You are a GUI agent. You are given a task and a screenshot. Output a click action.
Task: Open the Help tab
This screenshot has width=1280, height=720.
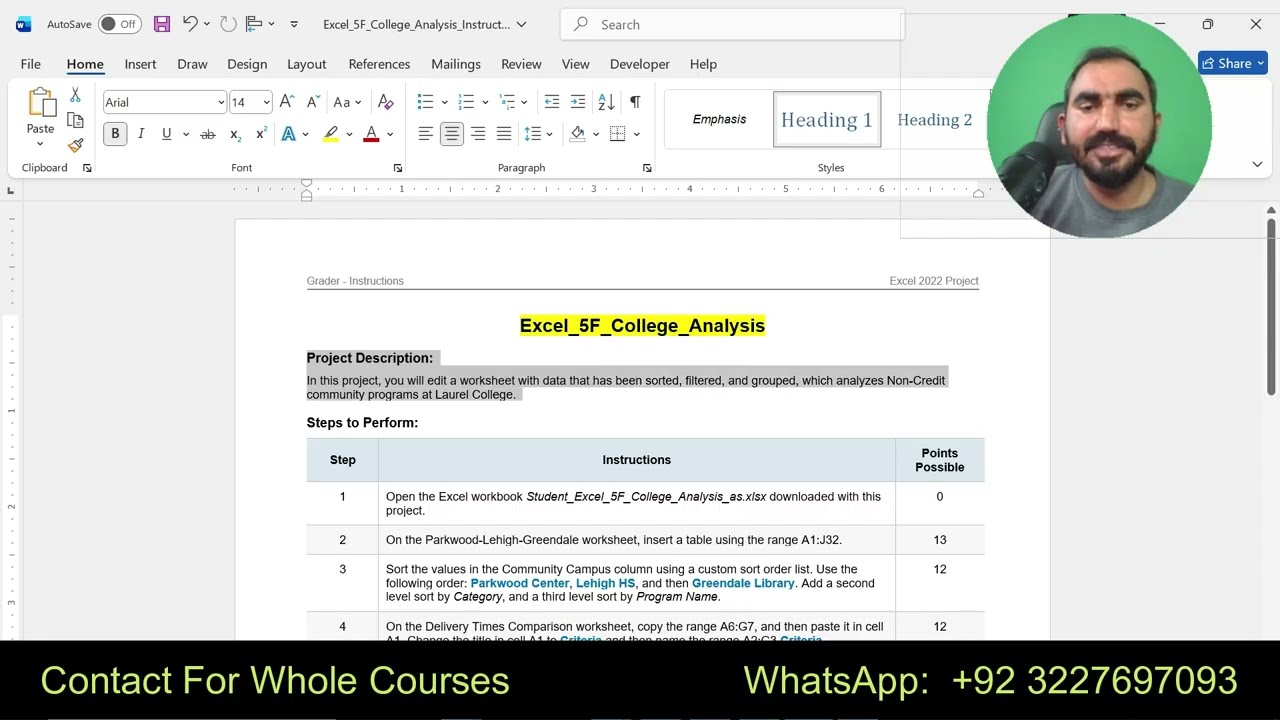point(703,64)
